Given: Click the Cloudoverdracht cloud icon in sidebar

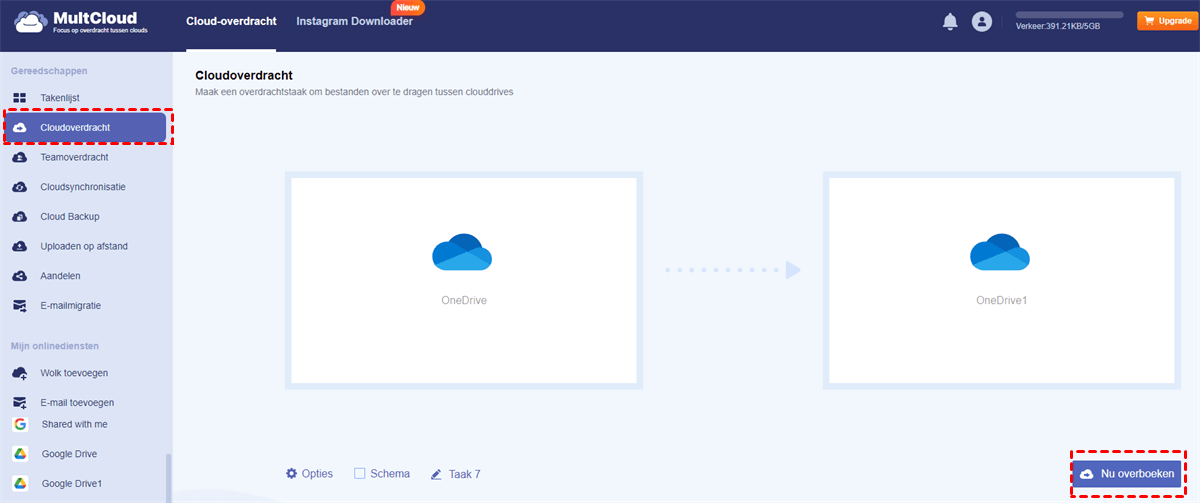Looking at the screenshot, I should [x=20, y=127].
